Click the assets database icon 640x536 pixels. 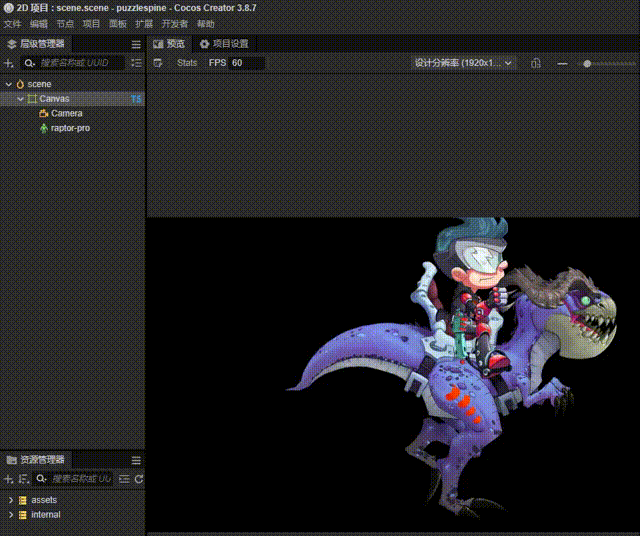click(x=23, y=500)
